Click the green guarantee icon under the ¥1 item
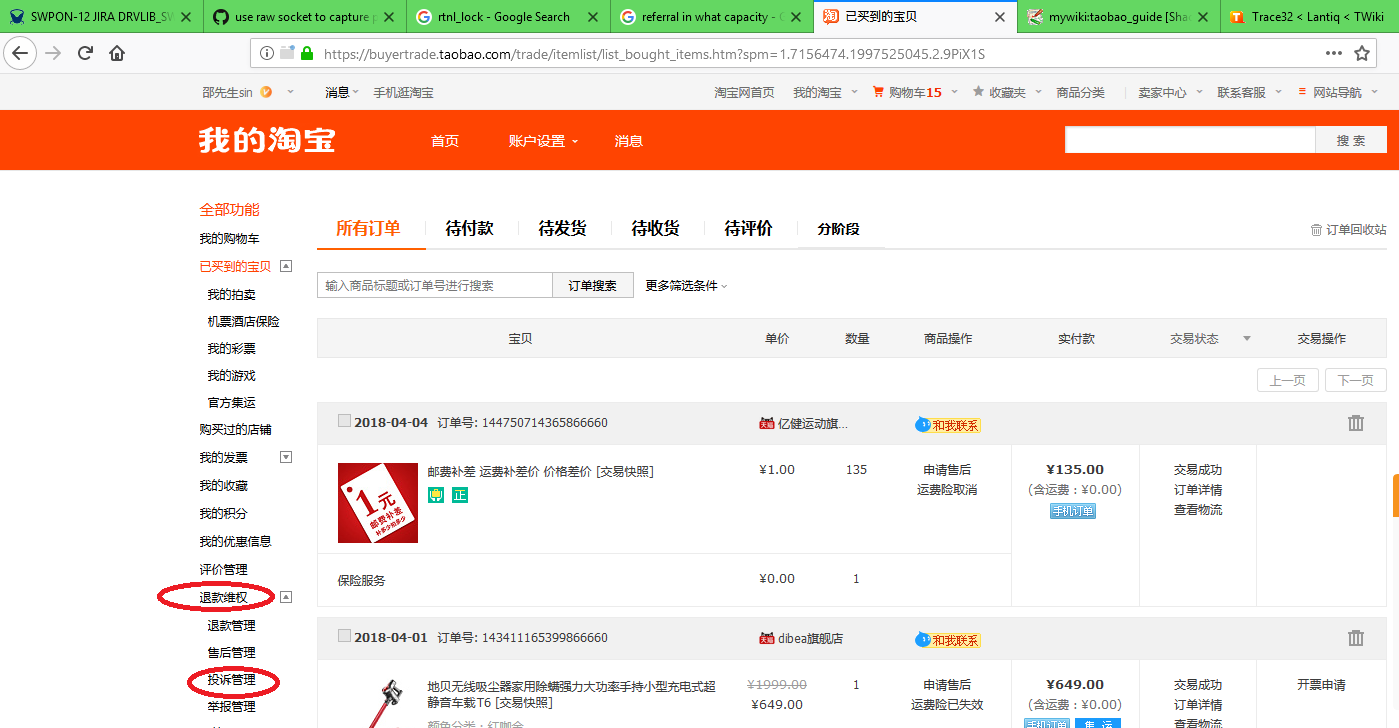 pyautogui.click(x=434, y=493)
